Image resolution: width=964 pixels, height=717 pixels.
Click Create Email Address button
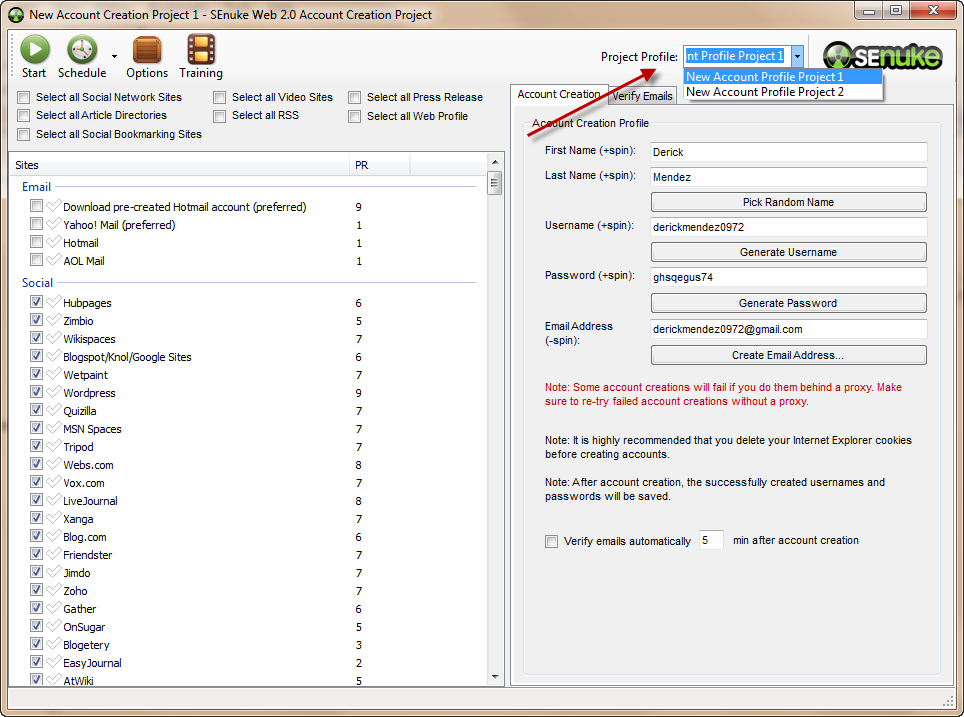point(788,355)
